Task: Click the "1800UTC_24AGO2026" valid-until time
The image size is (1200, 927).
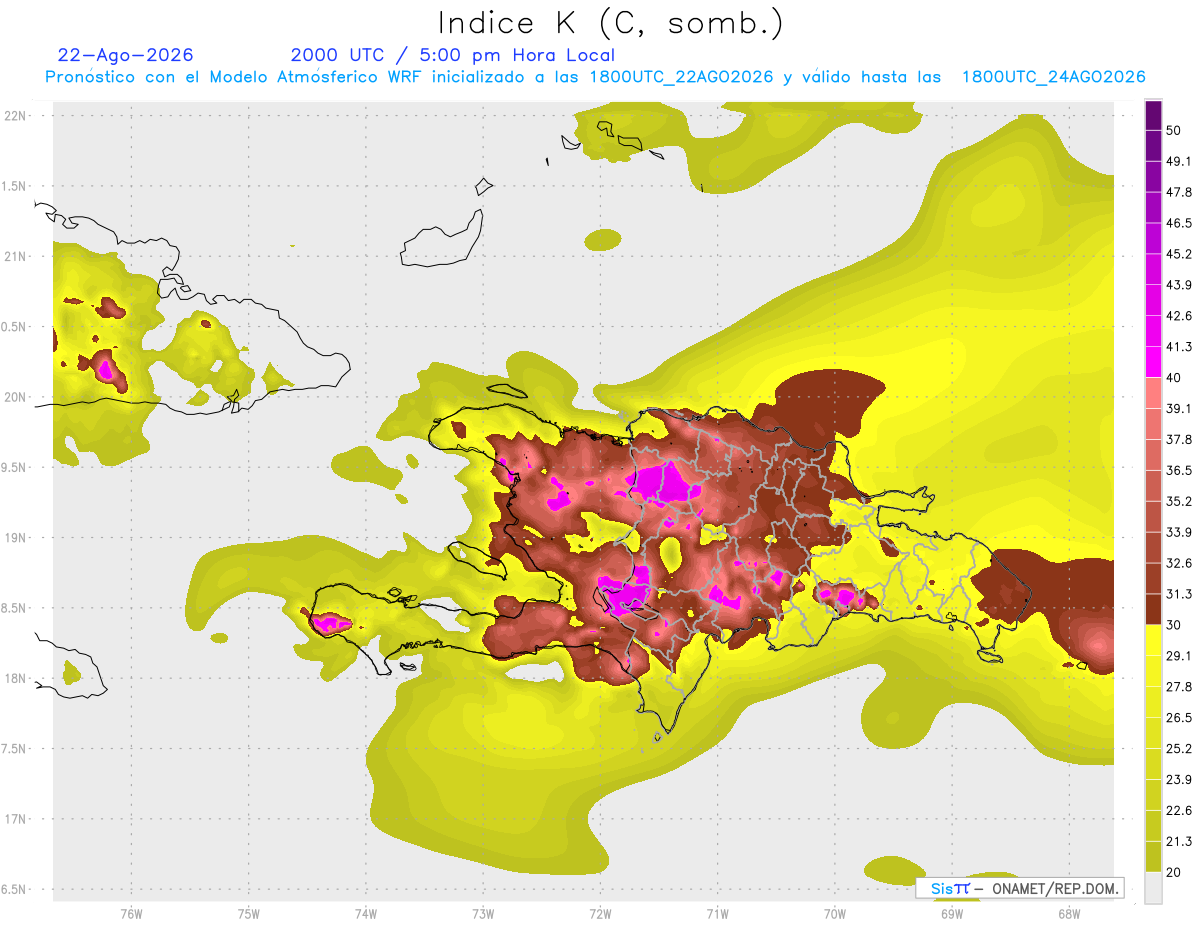Action: (x=1054, y=77)
